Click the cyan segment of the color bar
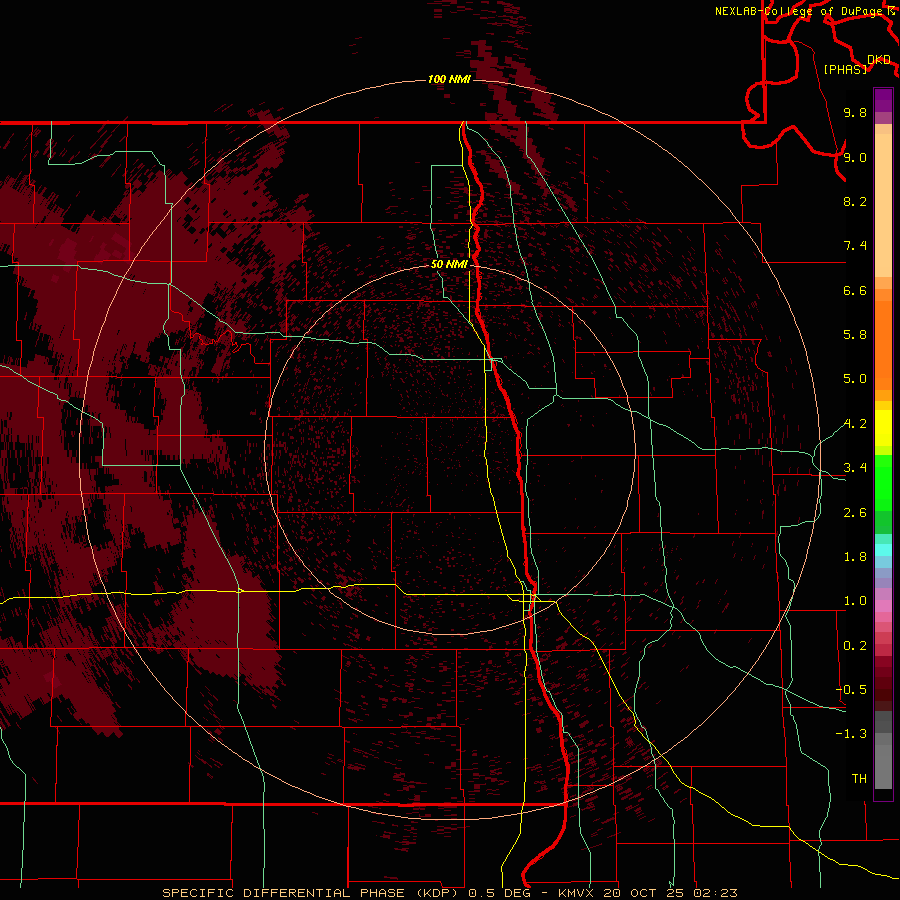 pos(883,549)
